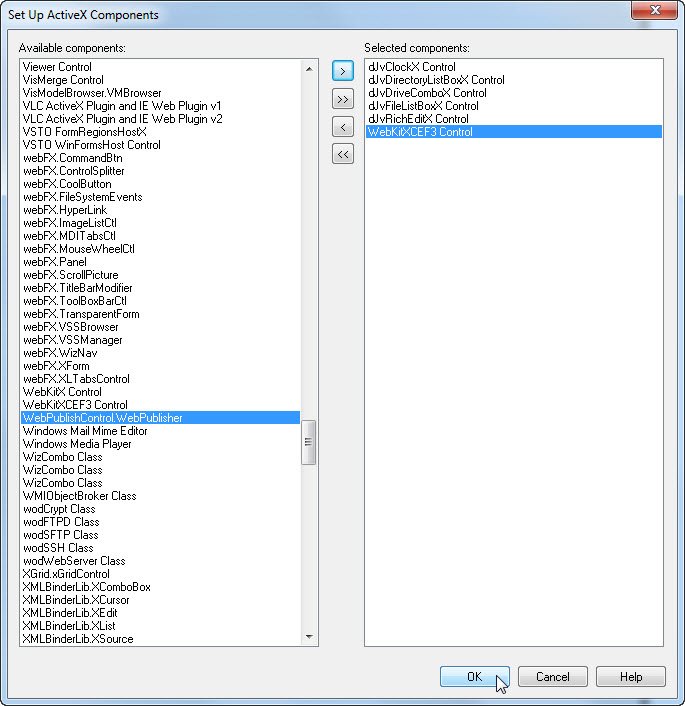The width and height of the screenshot is (685, 706).
Task: Select webFX.HyperLink
Action: (160, 210)
